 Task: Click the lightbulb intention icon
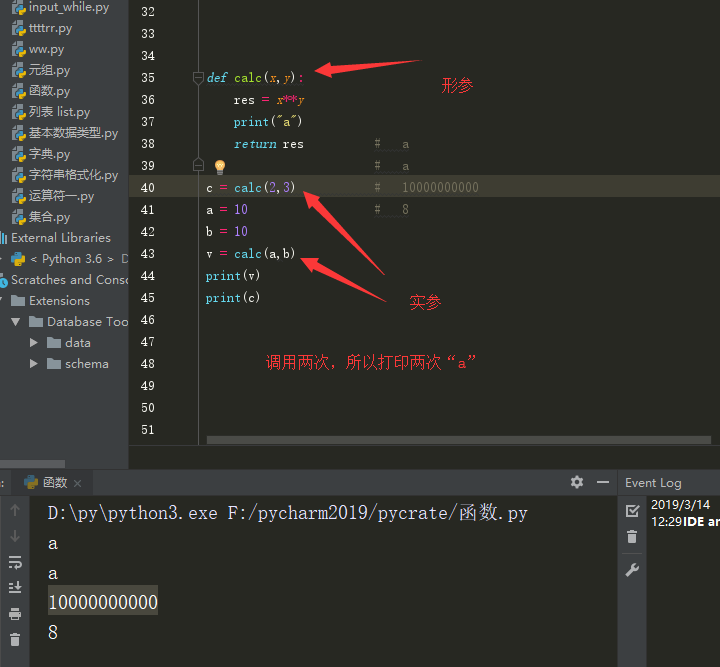click(220, 167)
